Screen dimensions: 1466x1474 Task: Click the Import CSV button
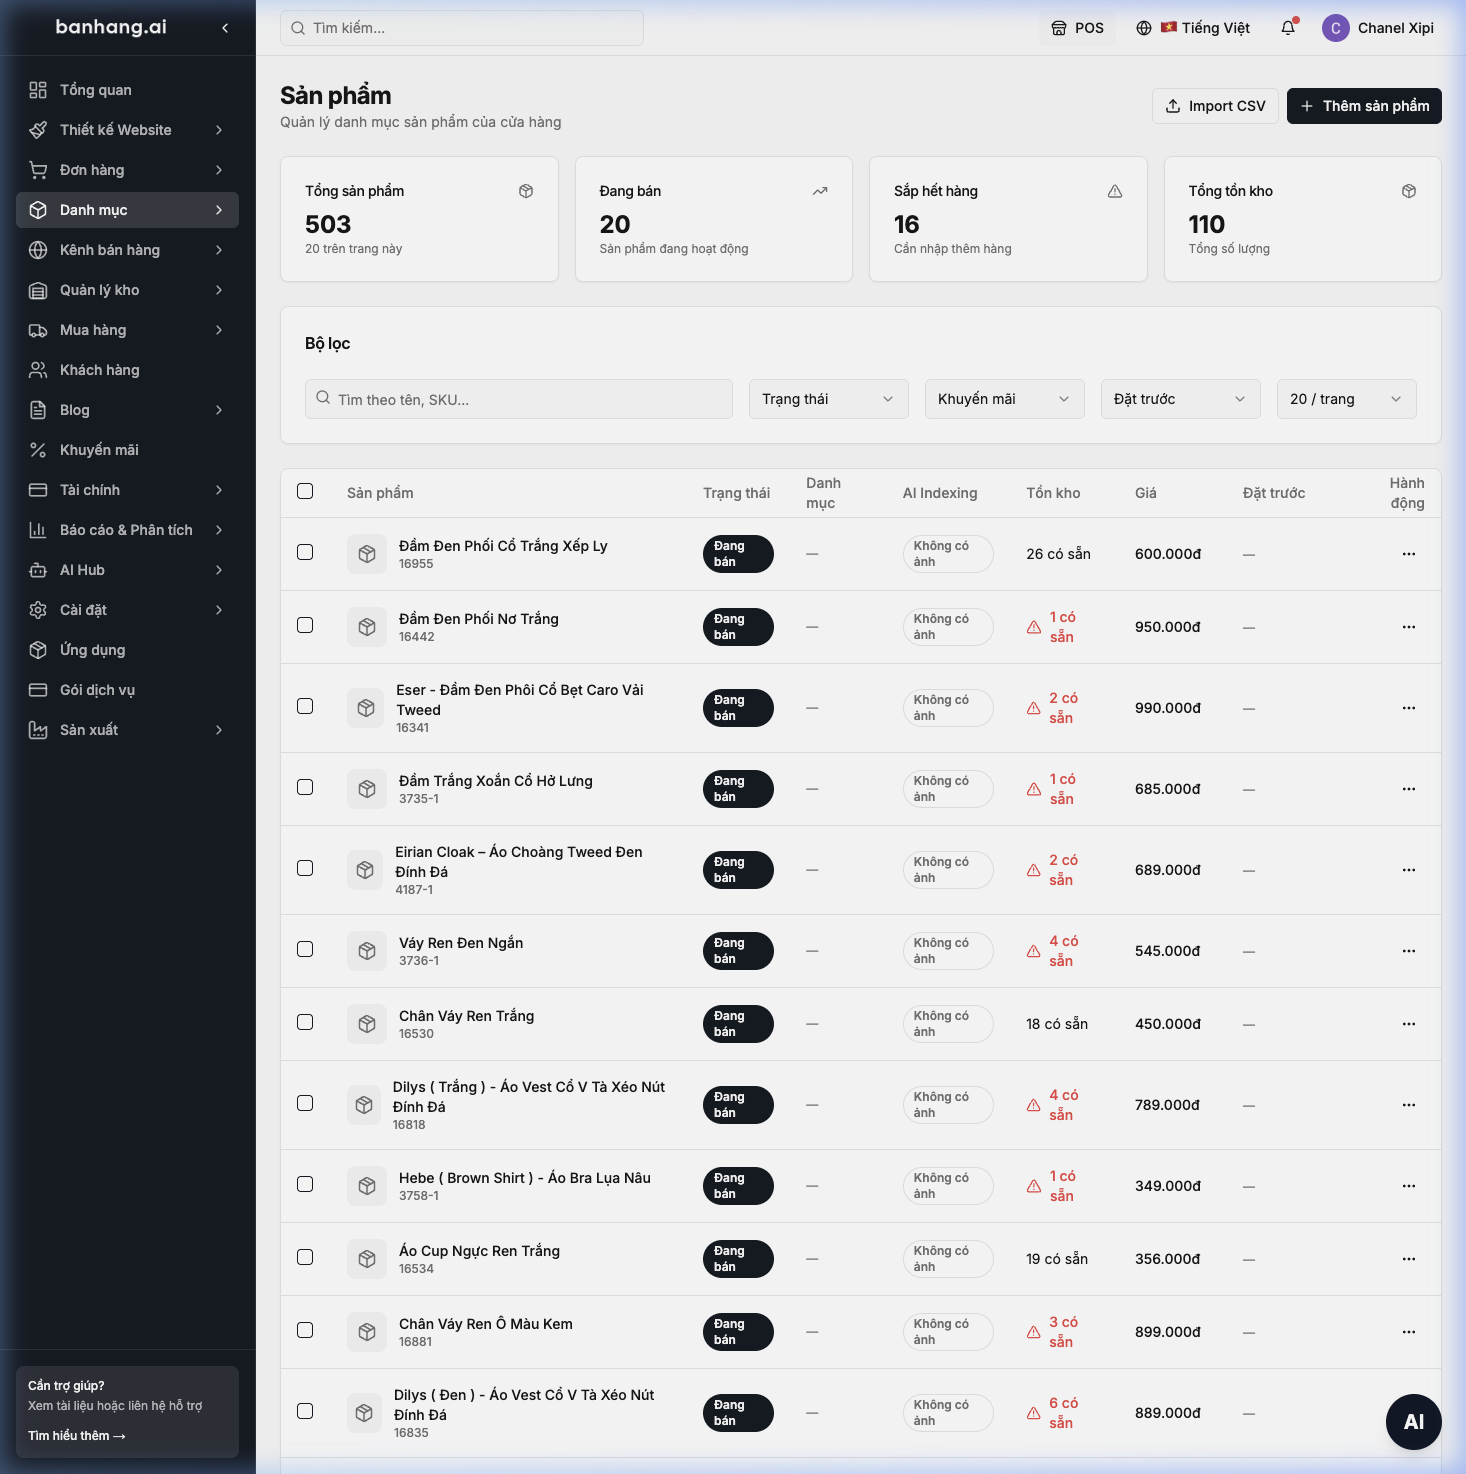click(x=1215, y=106)
